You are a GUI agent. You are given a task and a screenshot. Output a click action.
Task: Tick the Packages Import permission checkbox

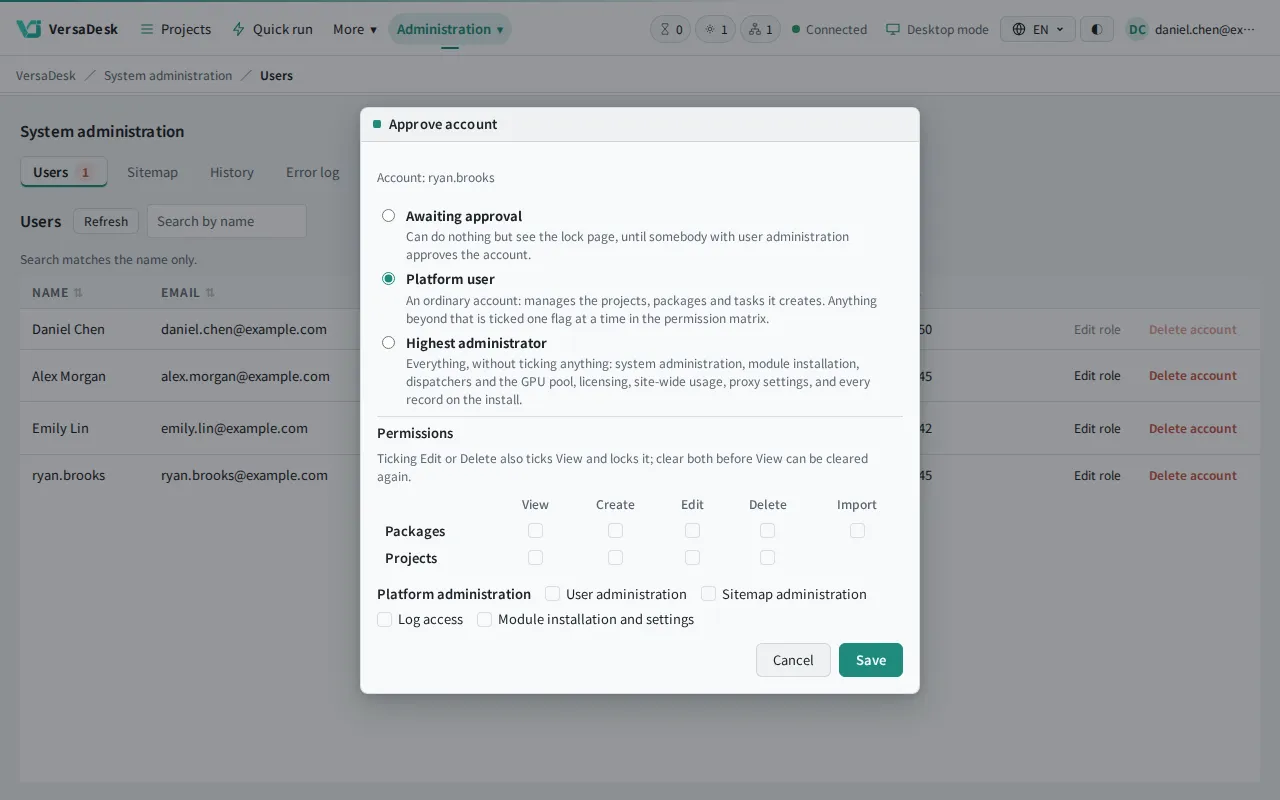857,530
